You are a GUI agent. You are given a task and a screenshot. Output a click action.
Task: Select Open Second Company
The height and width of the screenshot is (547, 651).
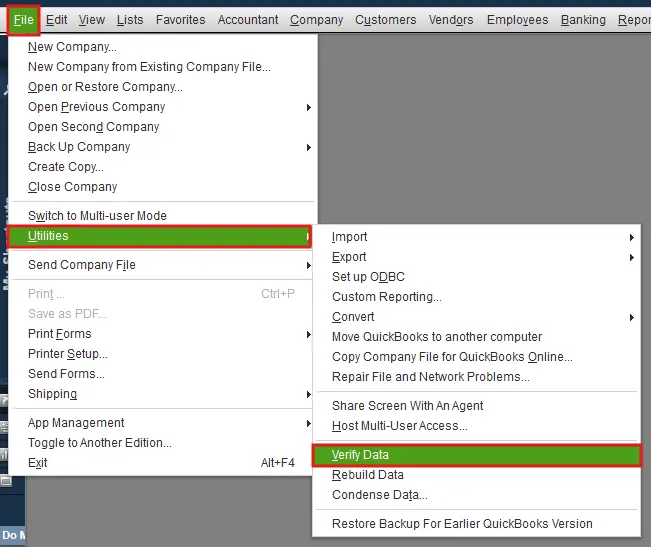coord(163,127)
